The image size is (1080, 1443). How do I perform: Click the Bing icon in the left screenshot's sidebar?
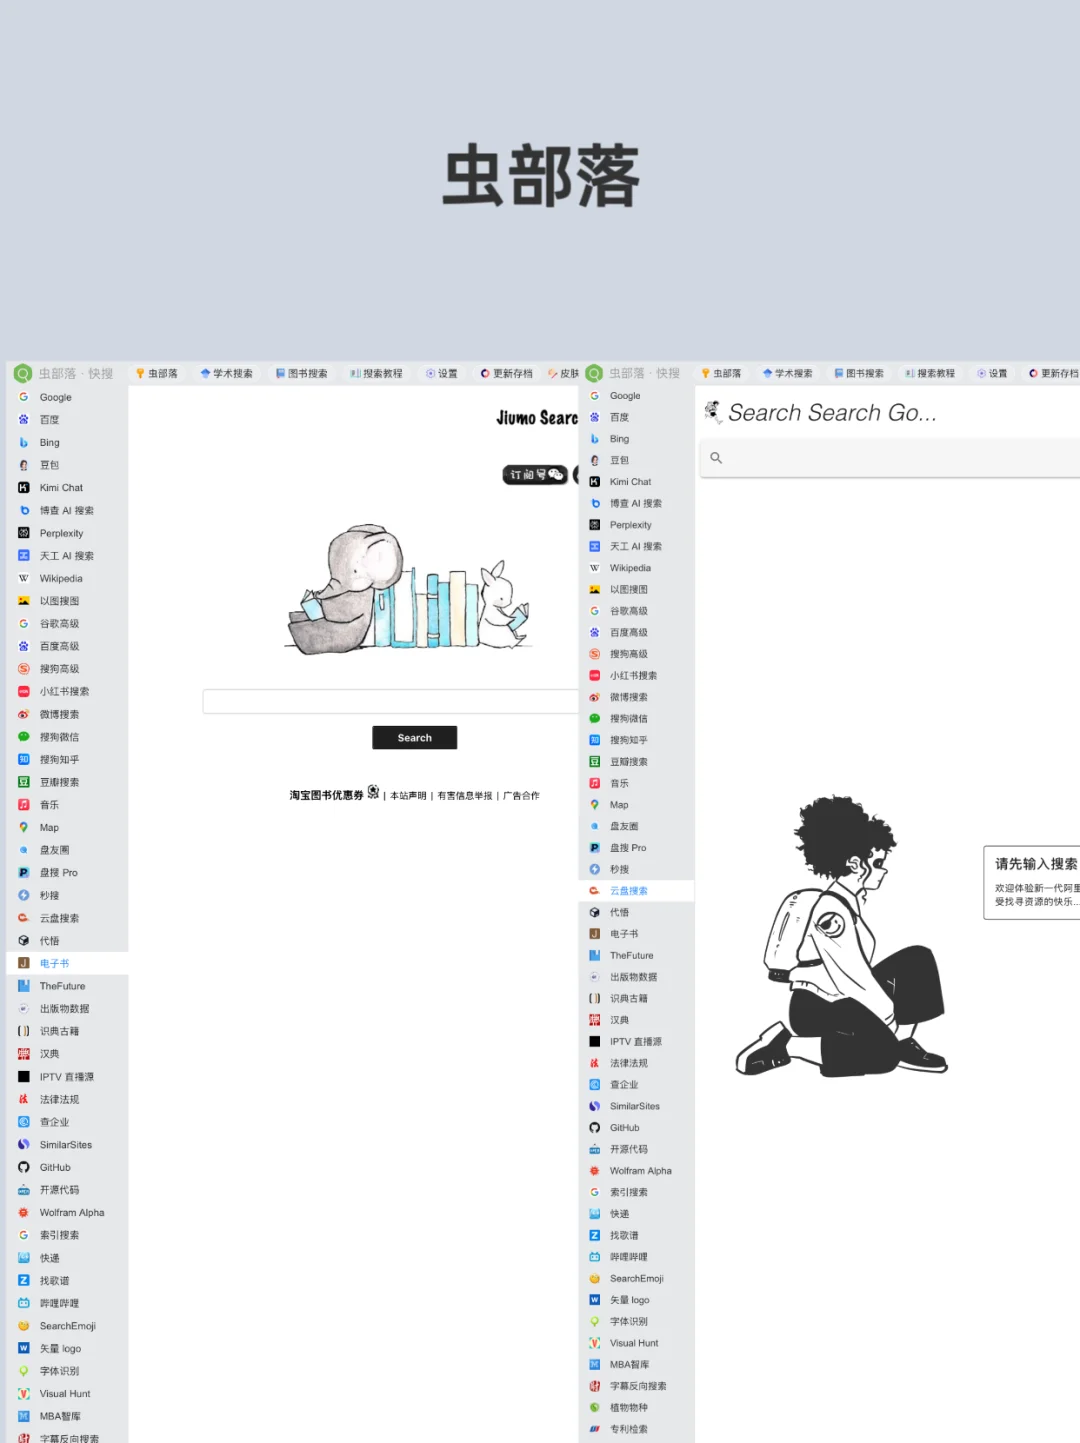pos(23,442)
